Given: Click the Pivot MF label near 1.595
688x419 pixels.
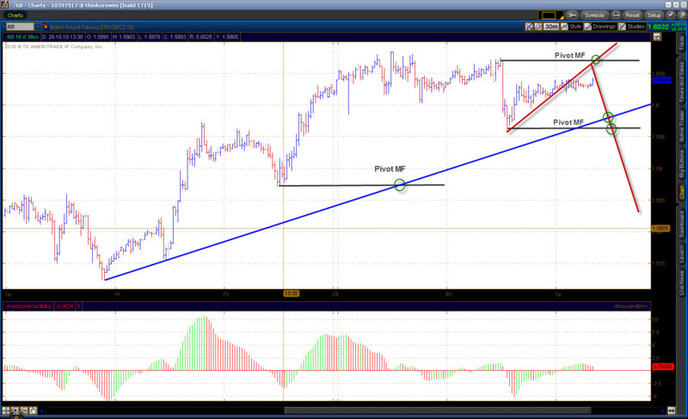Looking at the screenshot, I should pyautogui.click(x=568, y=122).
